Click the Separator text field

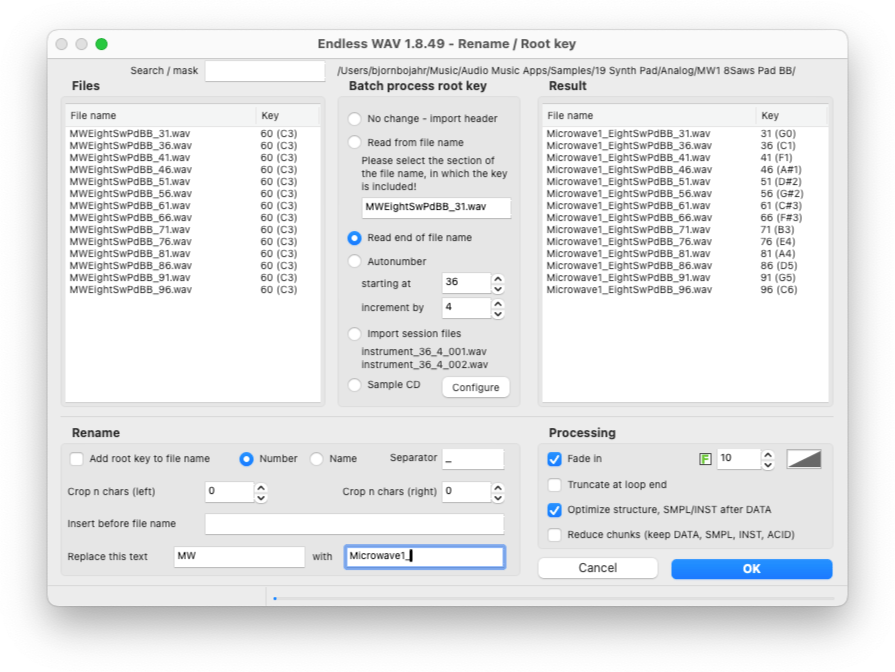click(x=473, y=459)
